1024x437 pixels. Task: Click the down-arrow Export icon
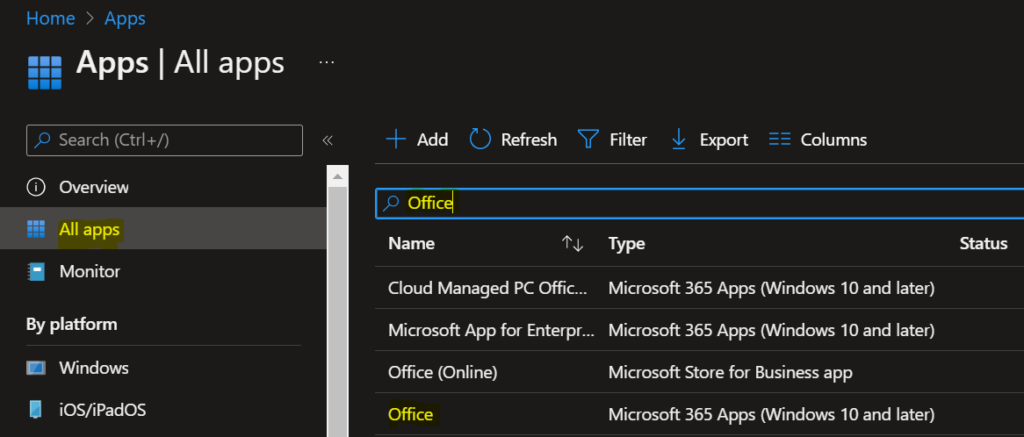pyautogui.click(x=679, y=140)
